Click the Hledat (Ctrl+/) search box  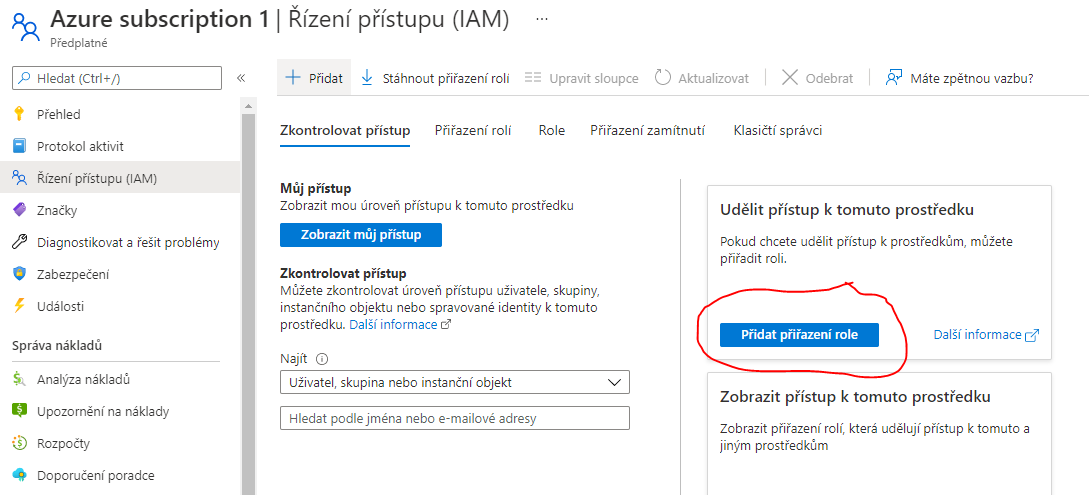[117, 78]
